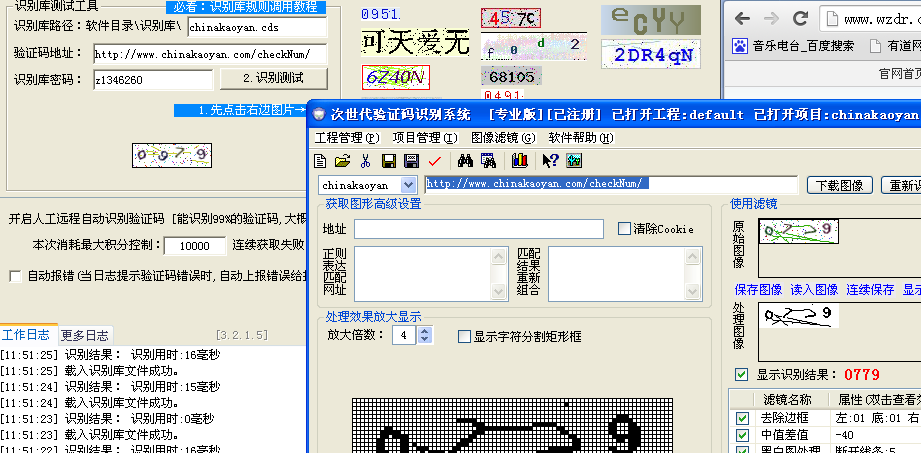Click the 音乐电台 bookmark paw icon
The width and height of the screenshot is (921, 453).
pyautogui.click(x=740, y=45)
